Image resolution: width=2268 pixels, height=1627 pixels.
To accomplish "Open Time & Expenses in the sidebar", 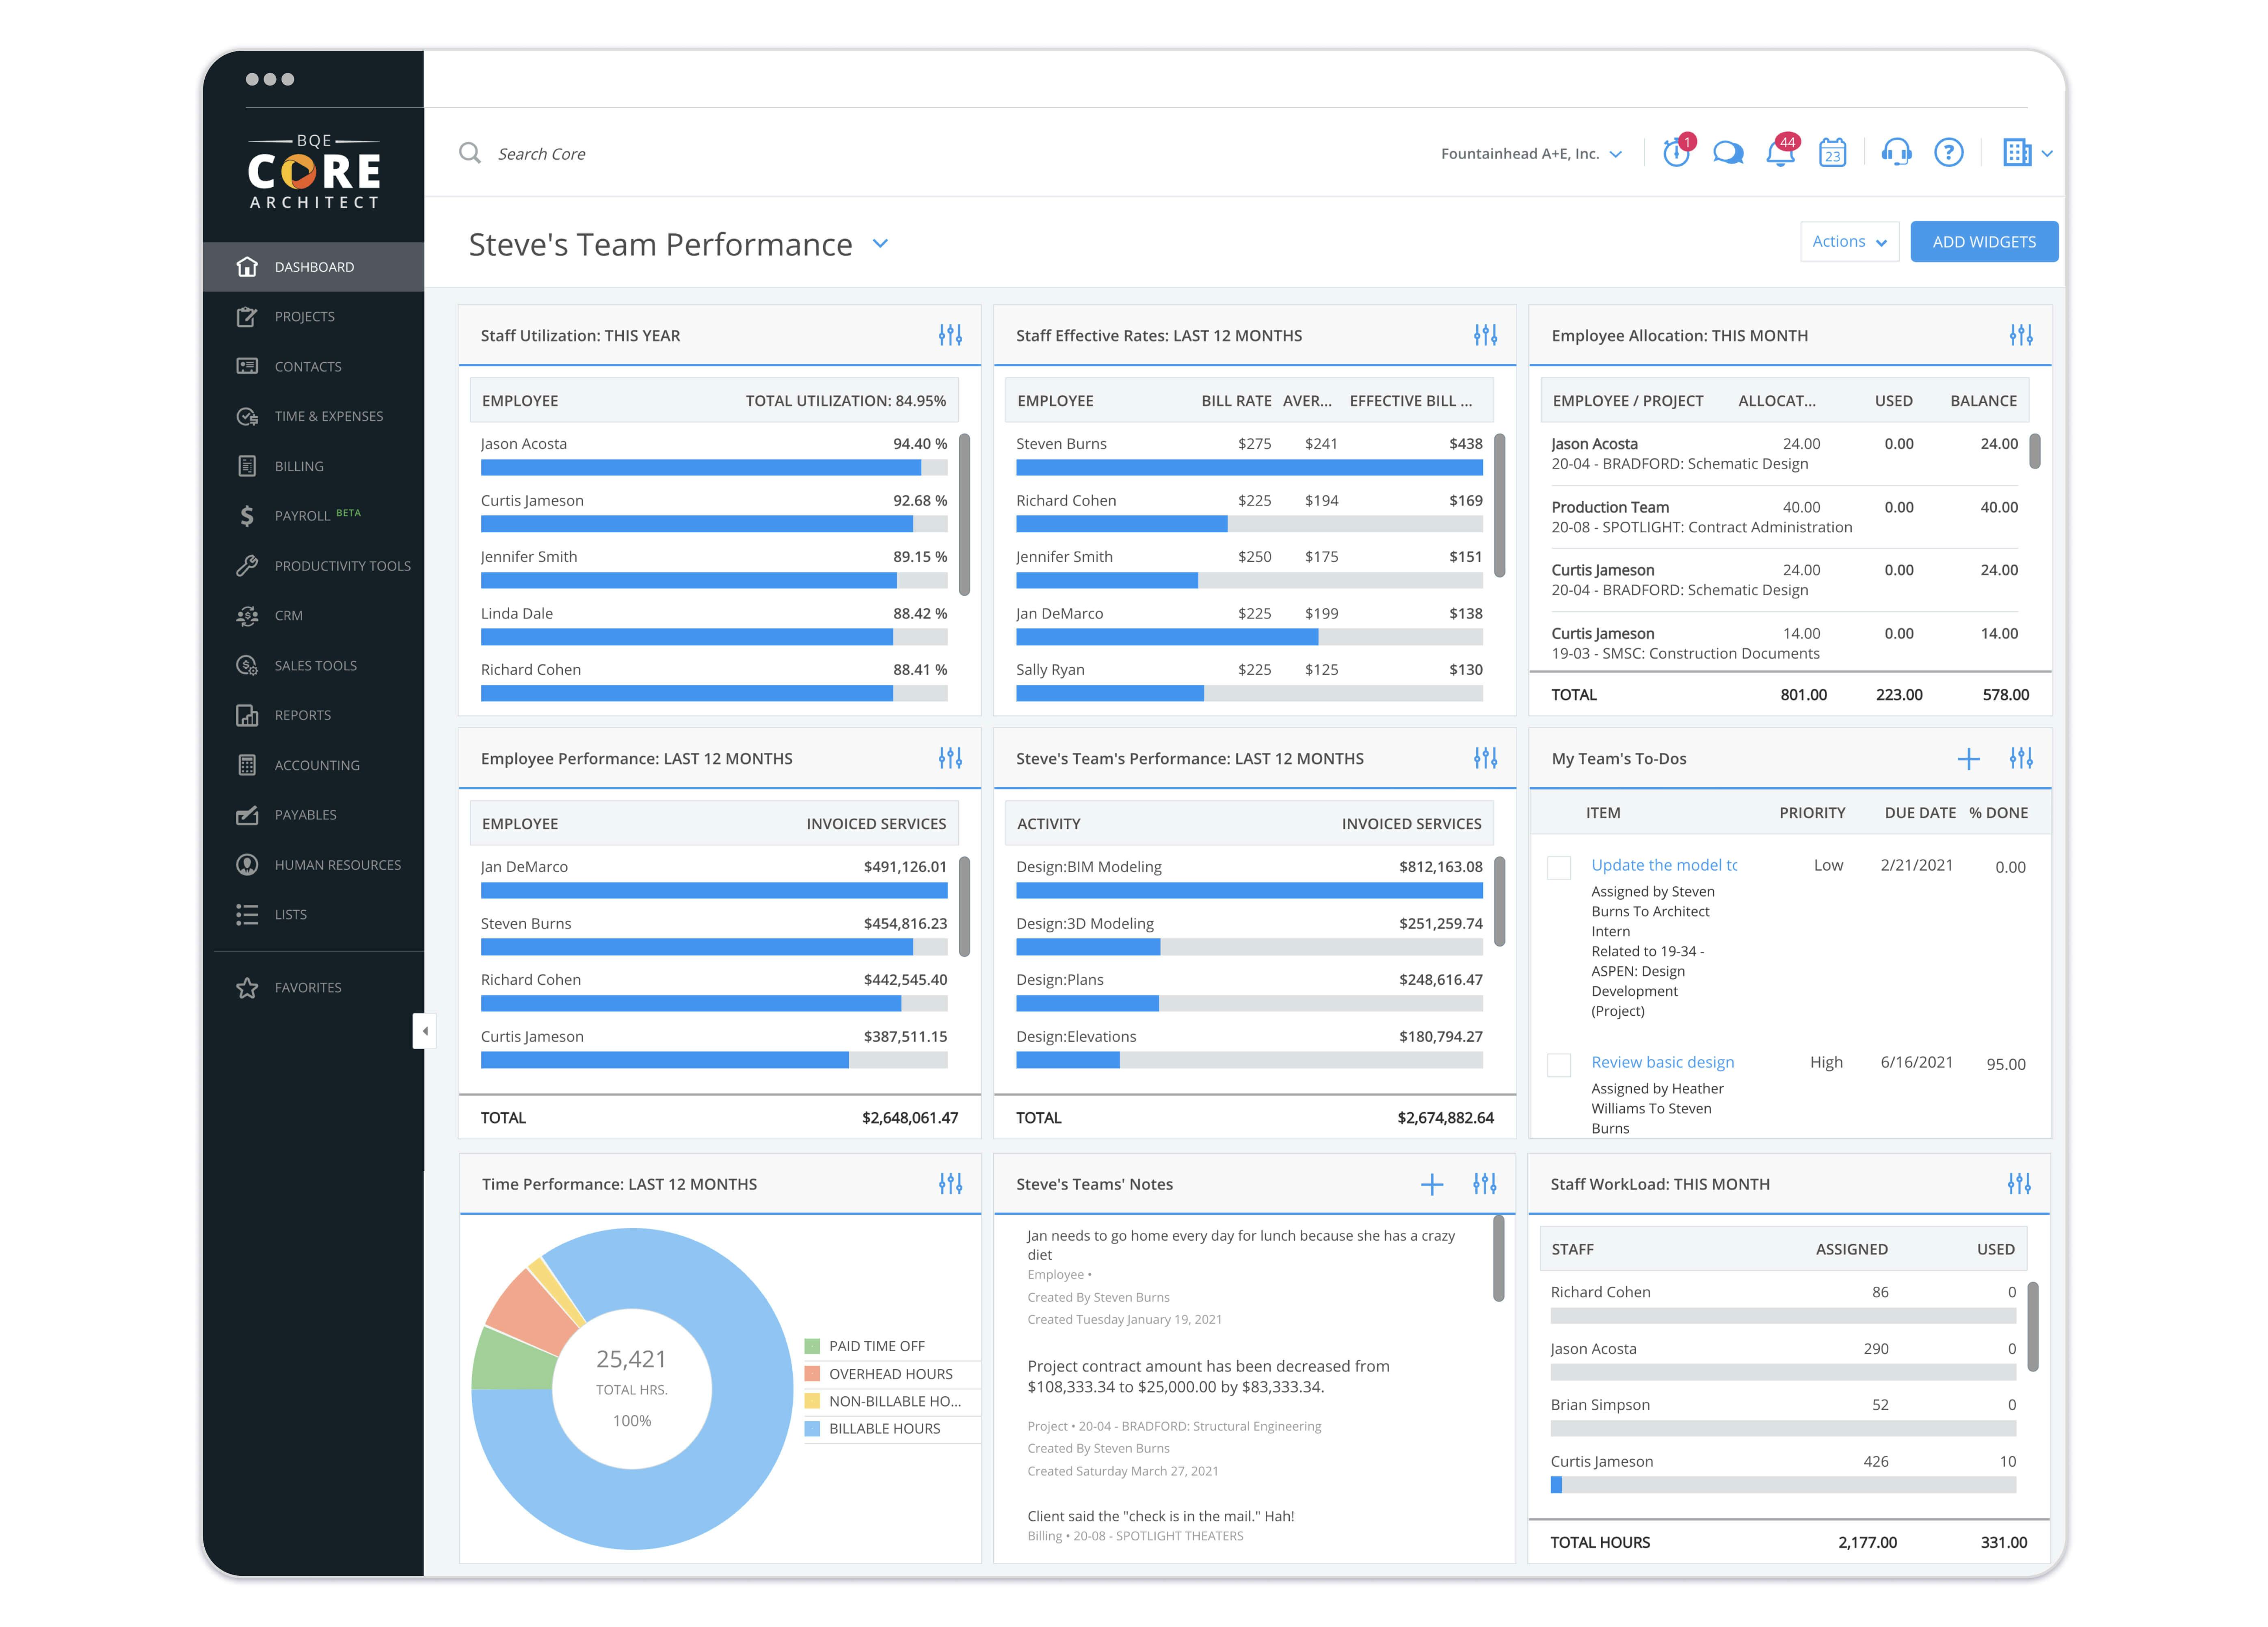I will (x=328, y=416).
